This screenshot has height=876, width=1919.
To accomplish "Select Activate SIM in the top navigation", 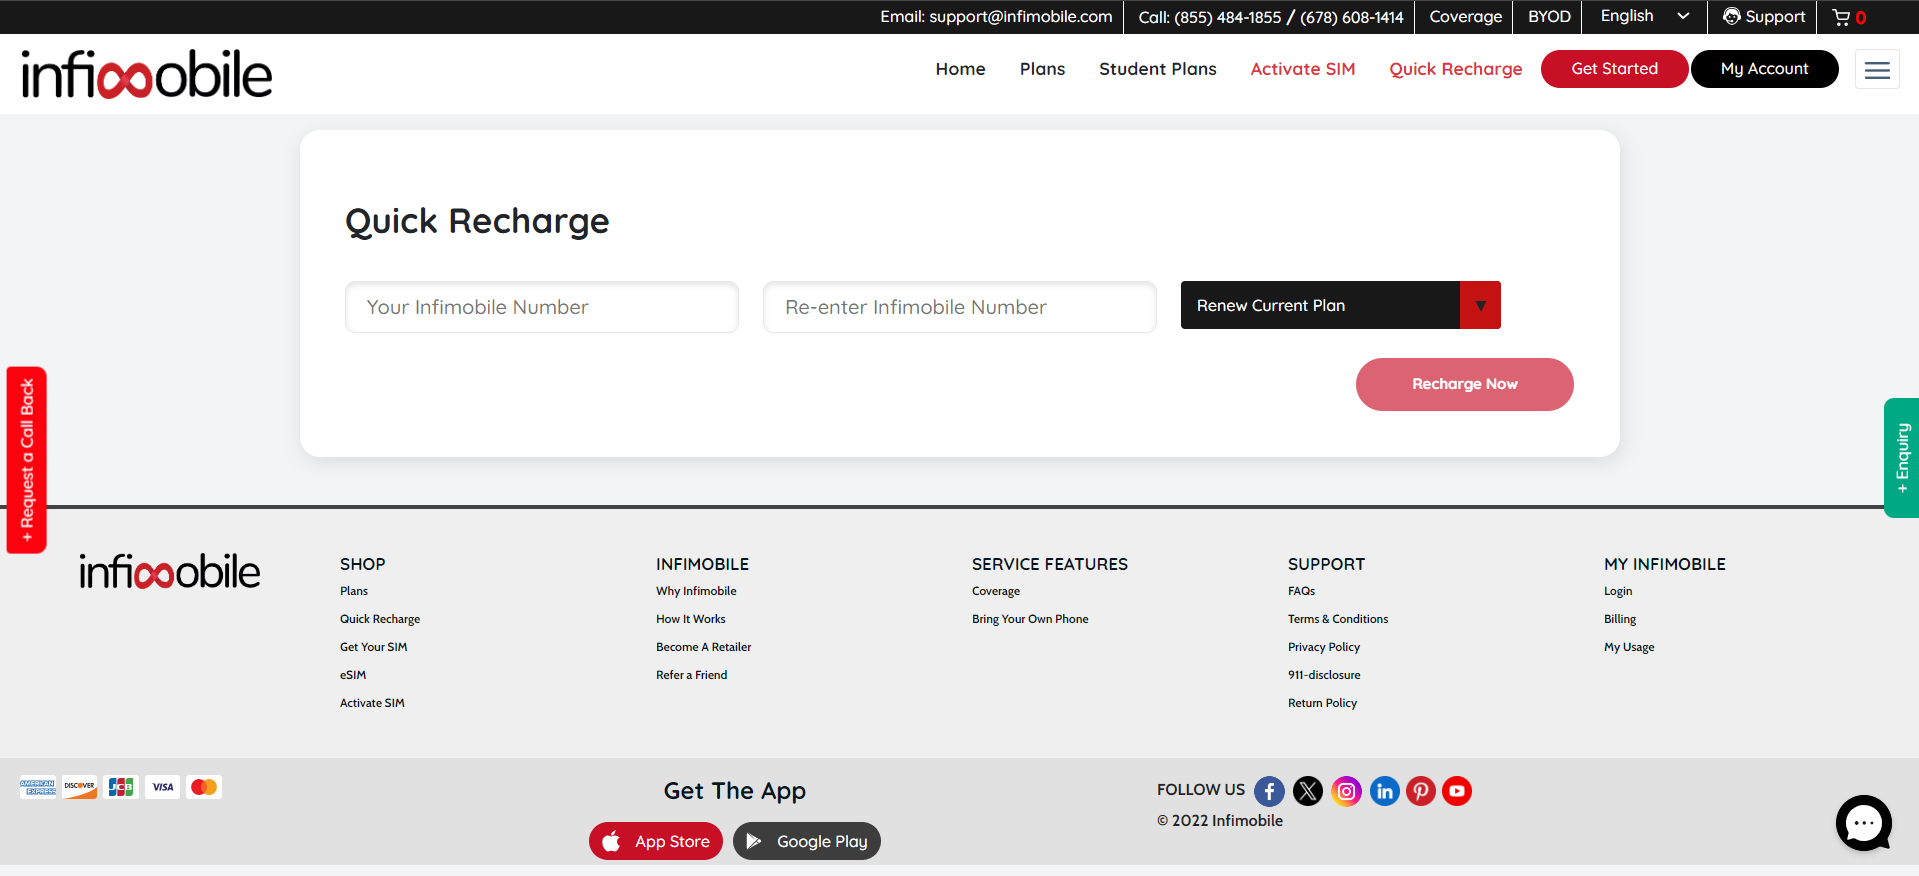I will click(1303, 69).
